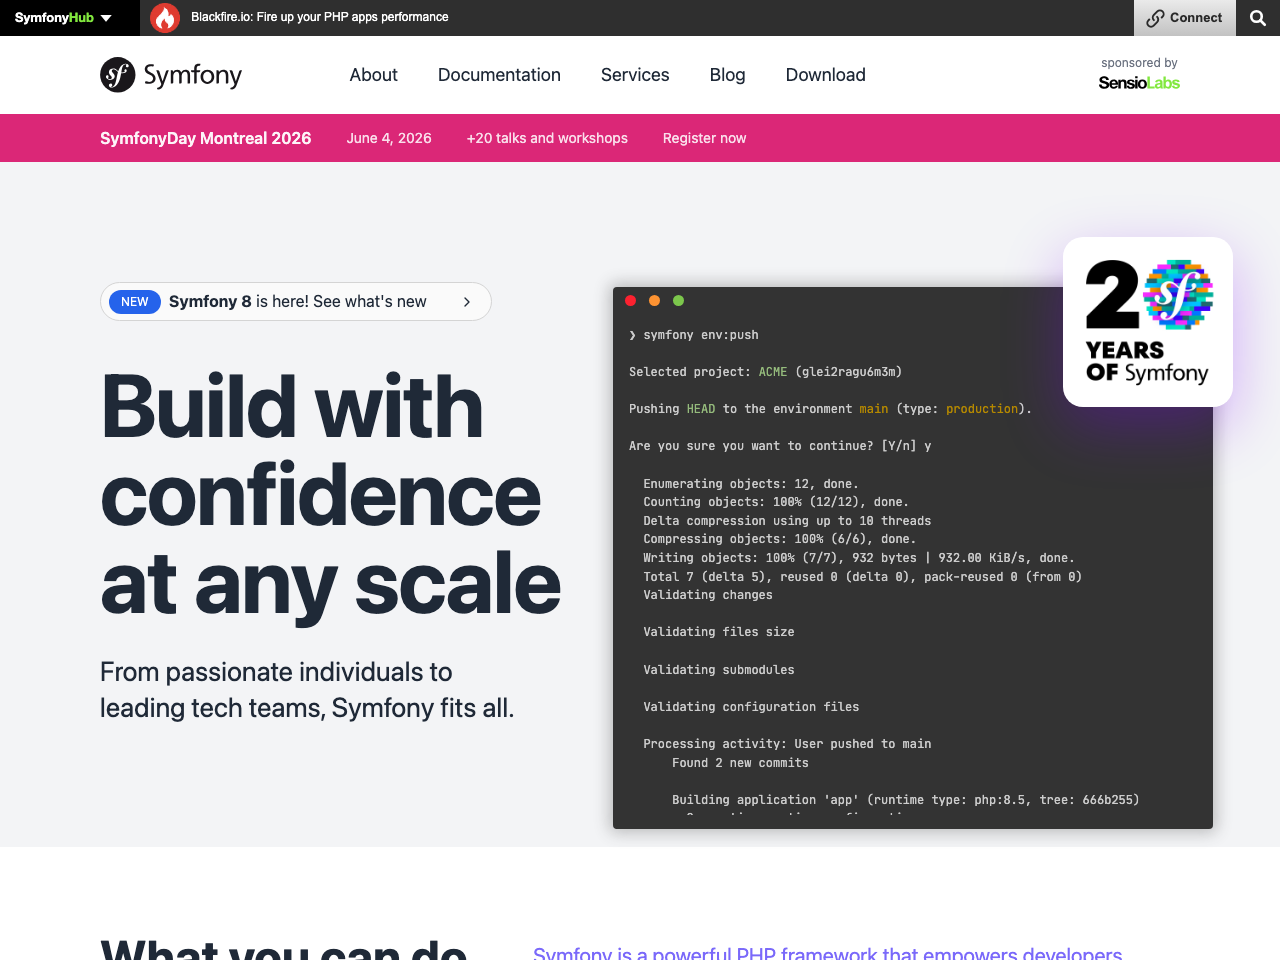Open the Documentation menu

click(499, 75)
